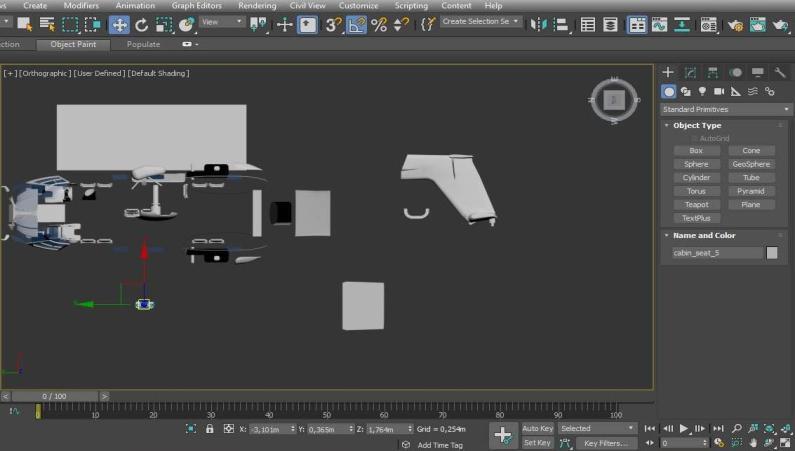The width and height of the screenshot is (795, 451).
Task: Open the View reference coordinate dropdown
Action: coord(222,22)
